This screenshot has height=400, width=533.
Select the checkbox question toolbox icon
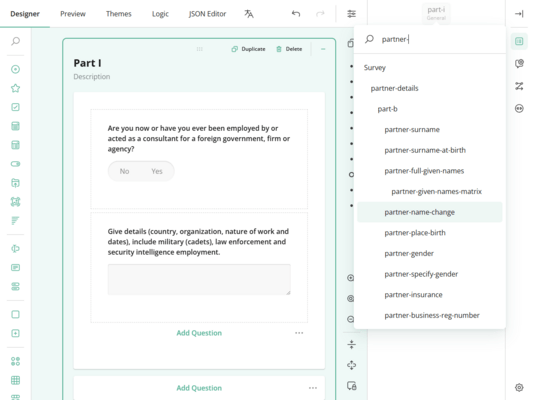pyautogui.click(x=15, y=107)
